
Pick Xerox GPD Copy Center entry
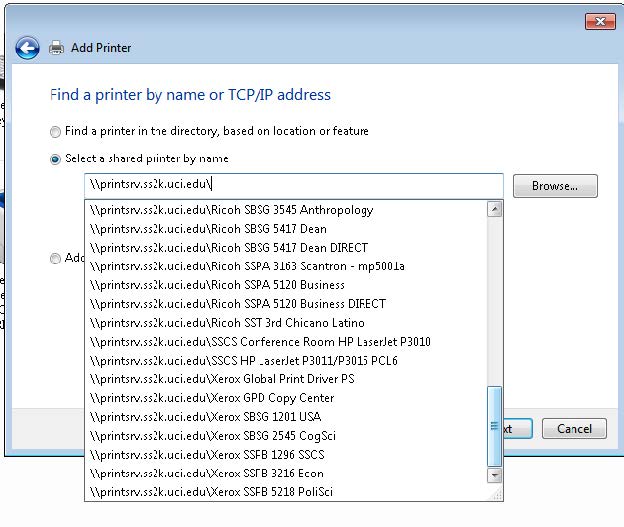click(212, 398)
